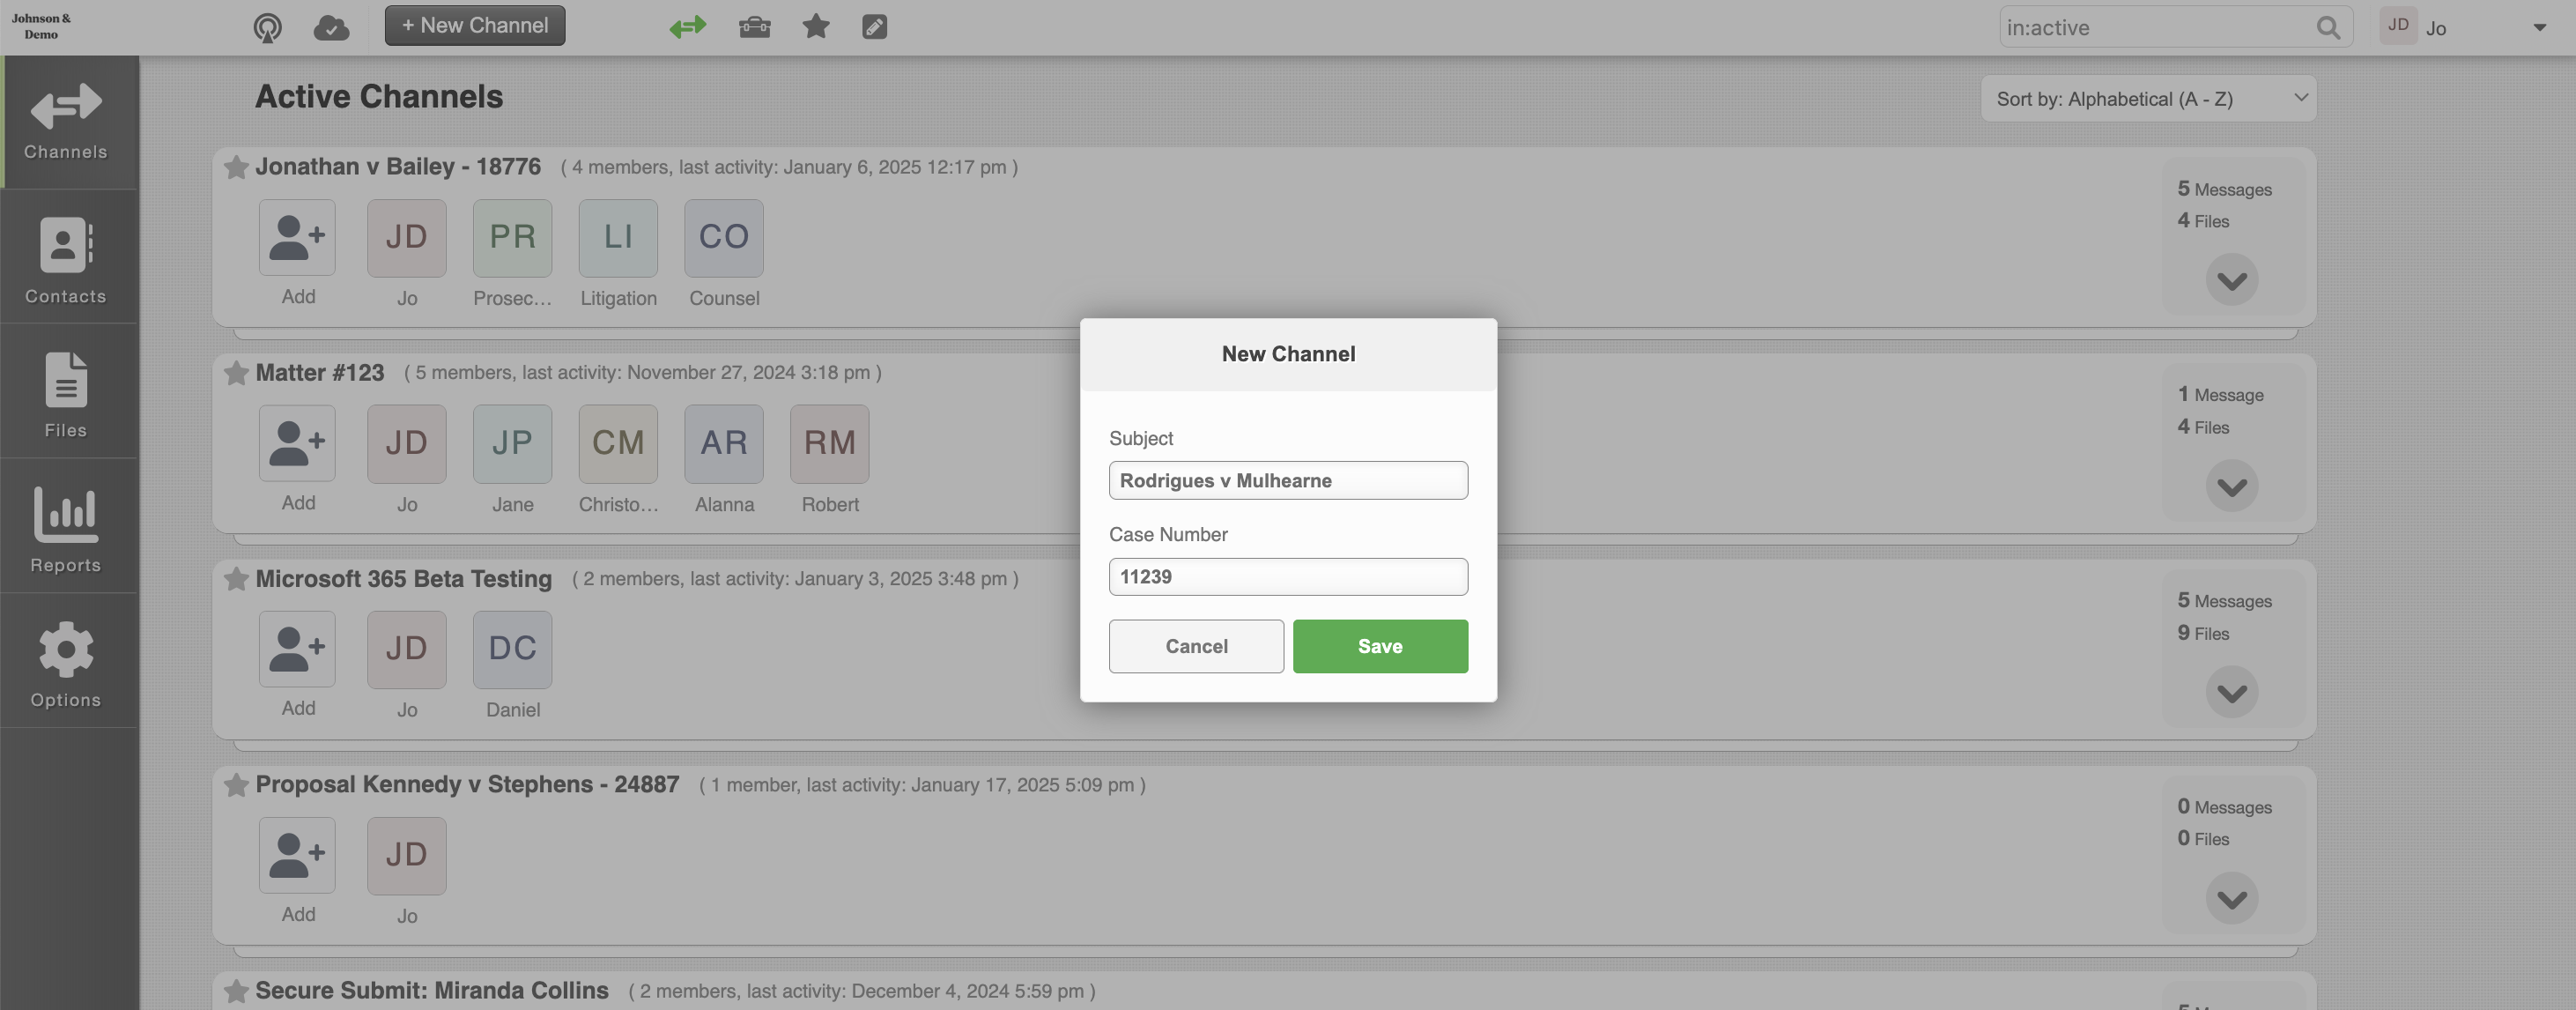Select AR Alanna member avatar
The width and height of the screenshot is (2576, 1010).
pos(724,443)
